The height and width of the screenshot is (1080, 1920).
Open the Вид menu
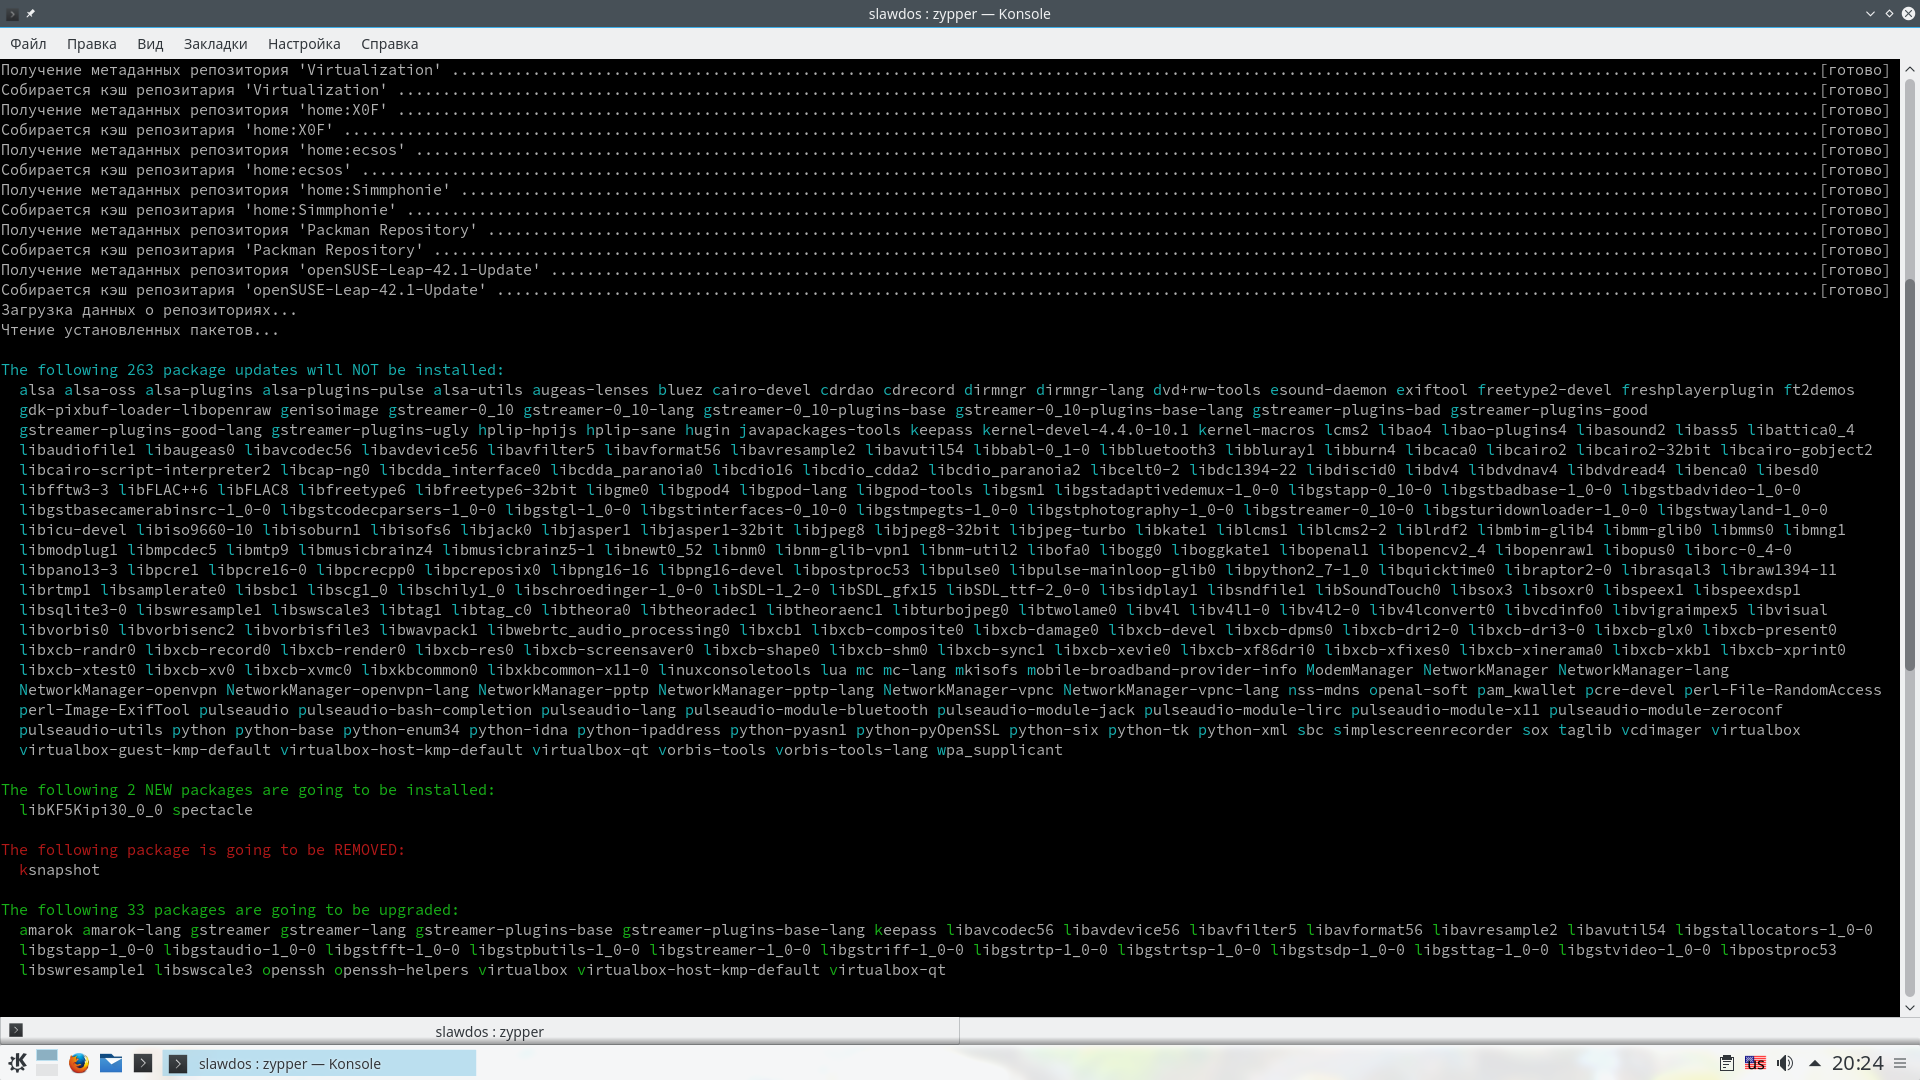click(x=150, y=44)
